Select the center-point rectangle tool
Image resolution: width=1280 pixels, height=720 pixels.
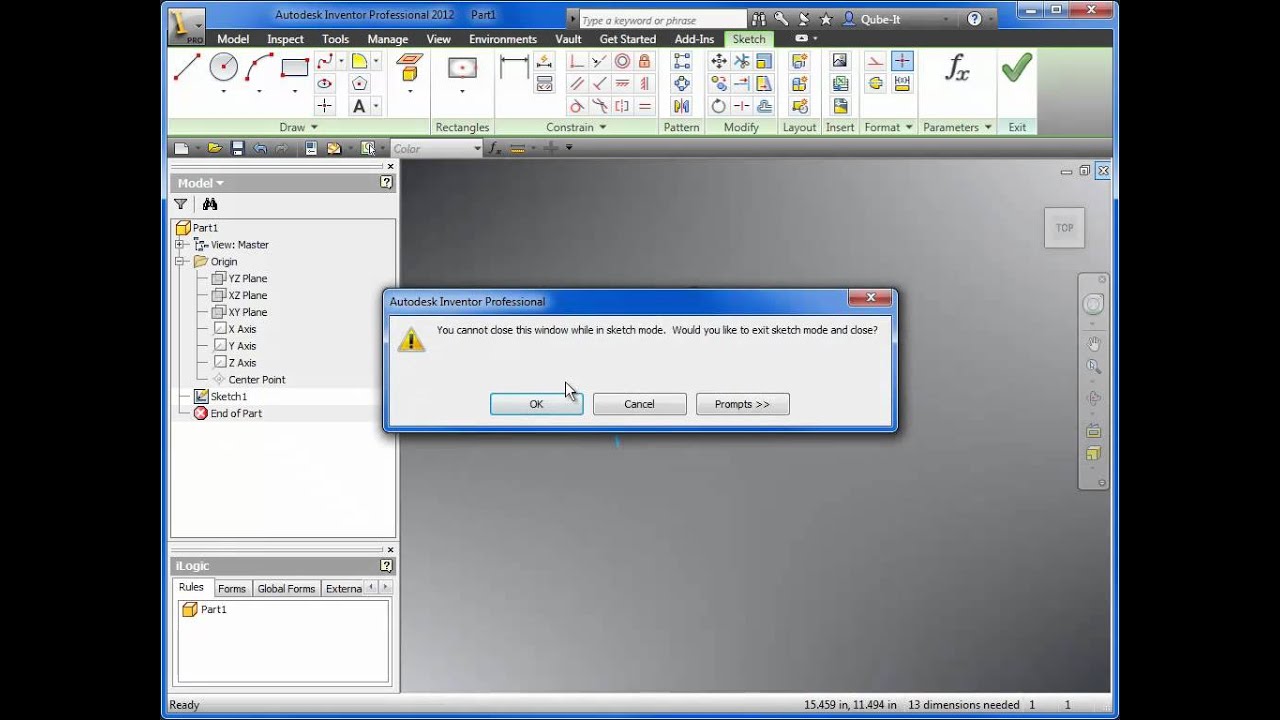pyautogui.click(x=462, y=68)
